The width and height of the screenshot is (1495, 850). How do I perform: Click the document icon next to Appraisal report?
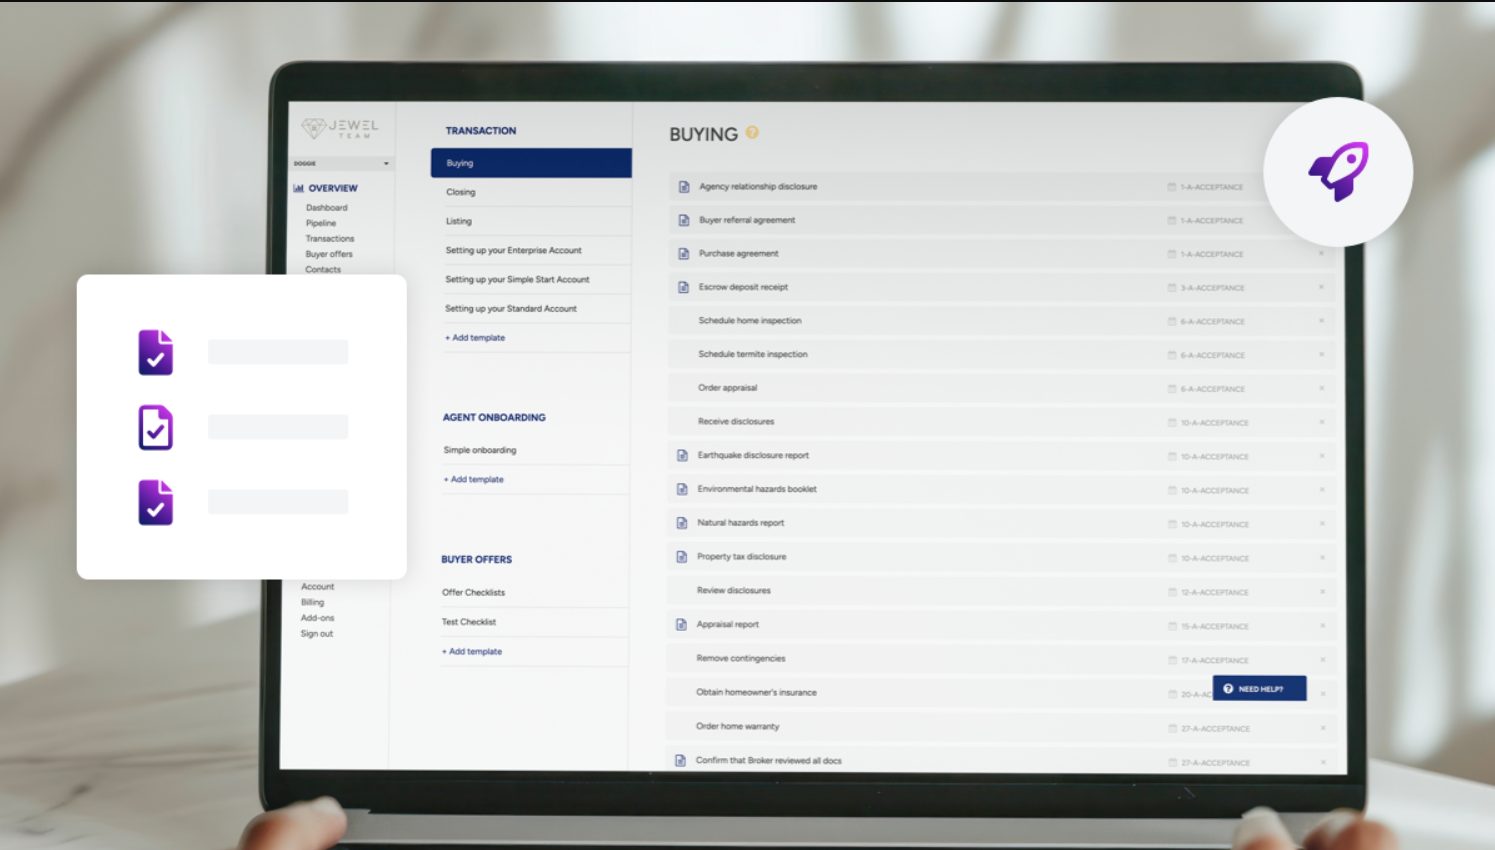681,625
